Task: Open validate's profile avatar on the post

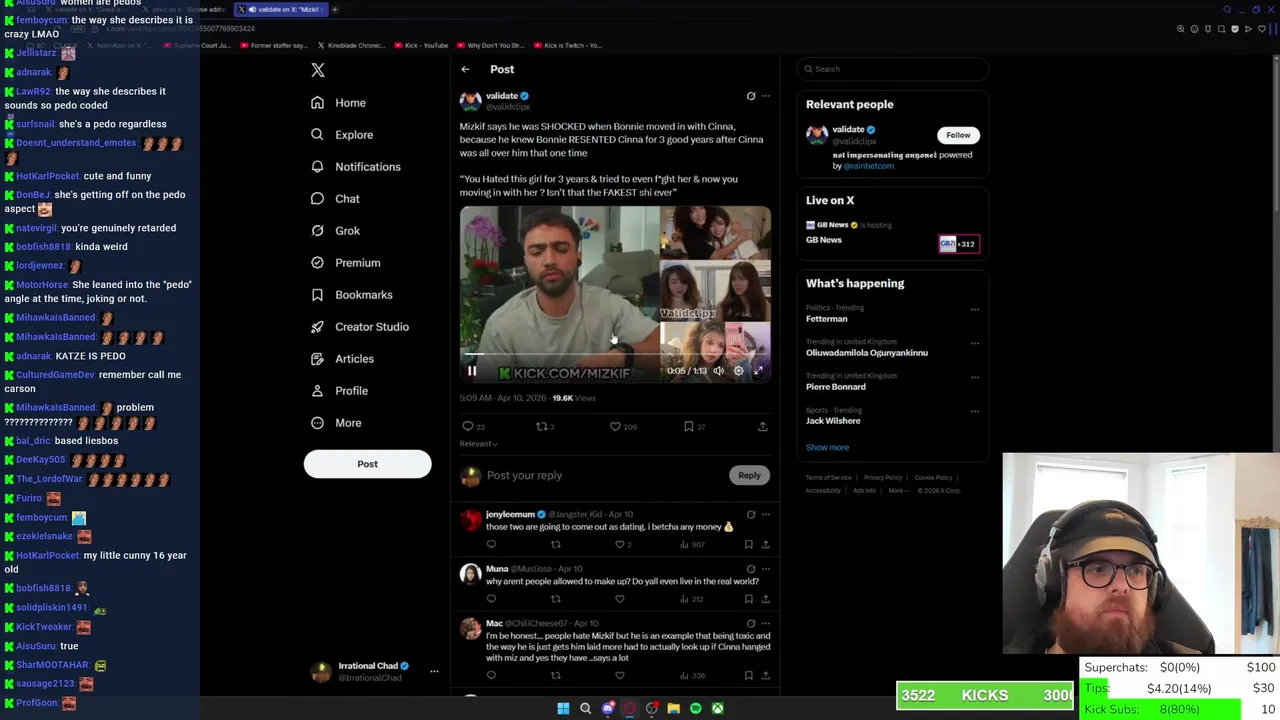Action: click(470, 100)
